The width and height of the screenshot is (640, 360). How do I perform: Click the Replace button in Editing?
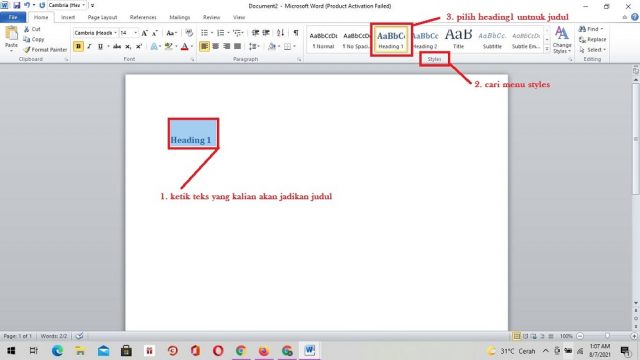pos(592,40)
